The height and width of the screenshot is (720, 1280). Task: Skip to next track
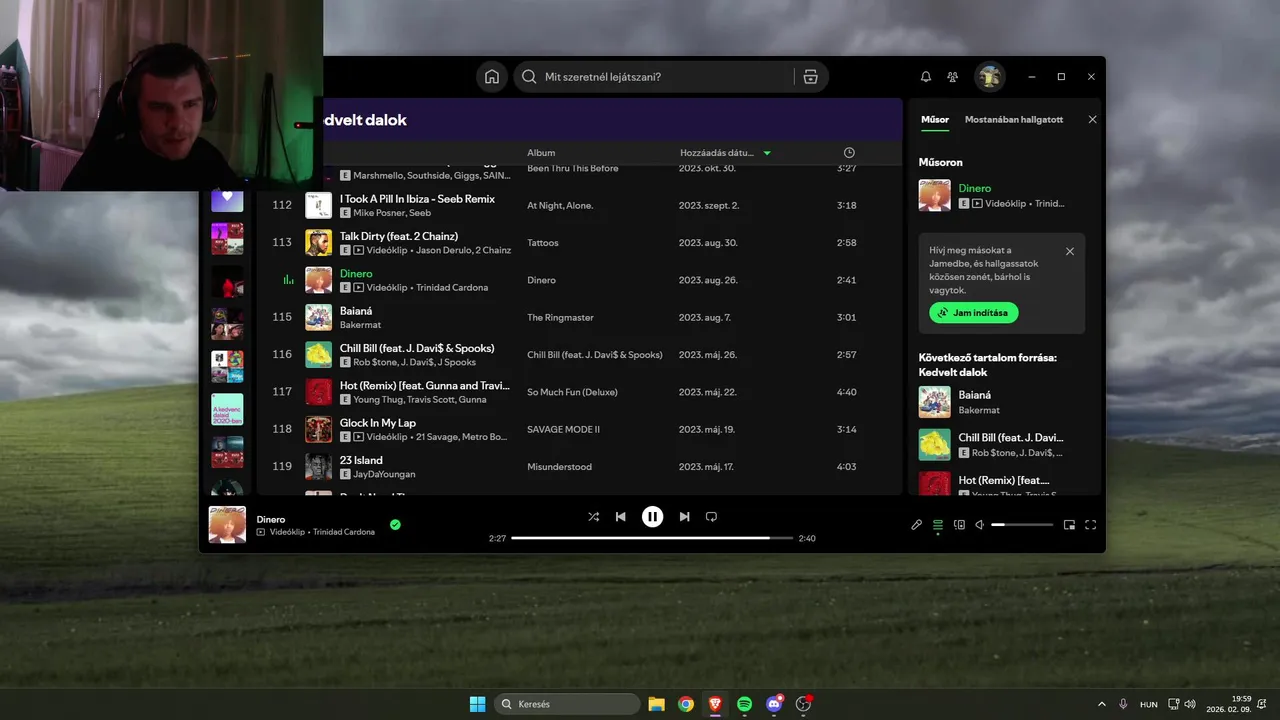(684, 517)
